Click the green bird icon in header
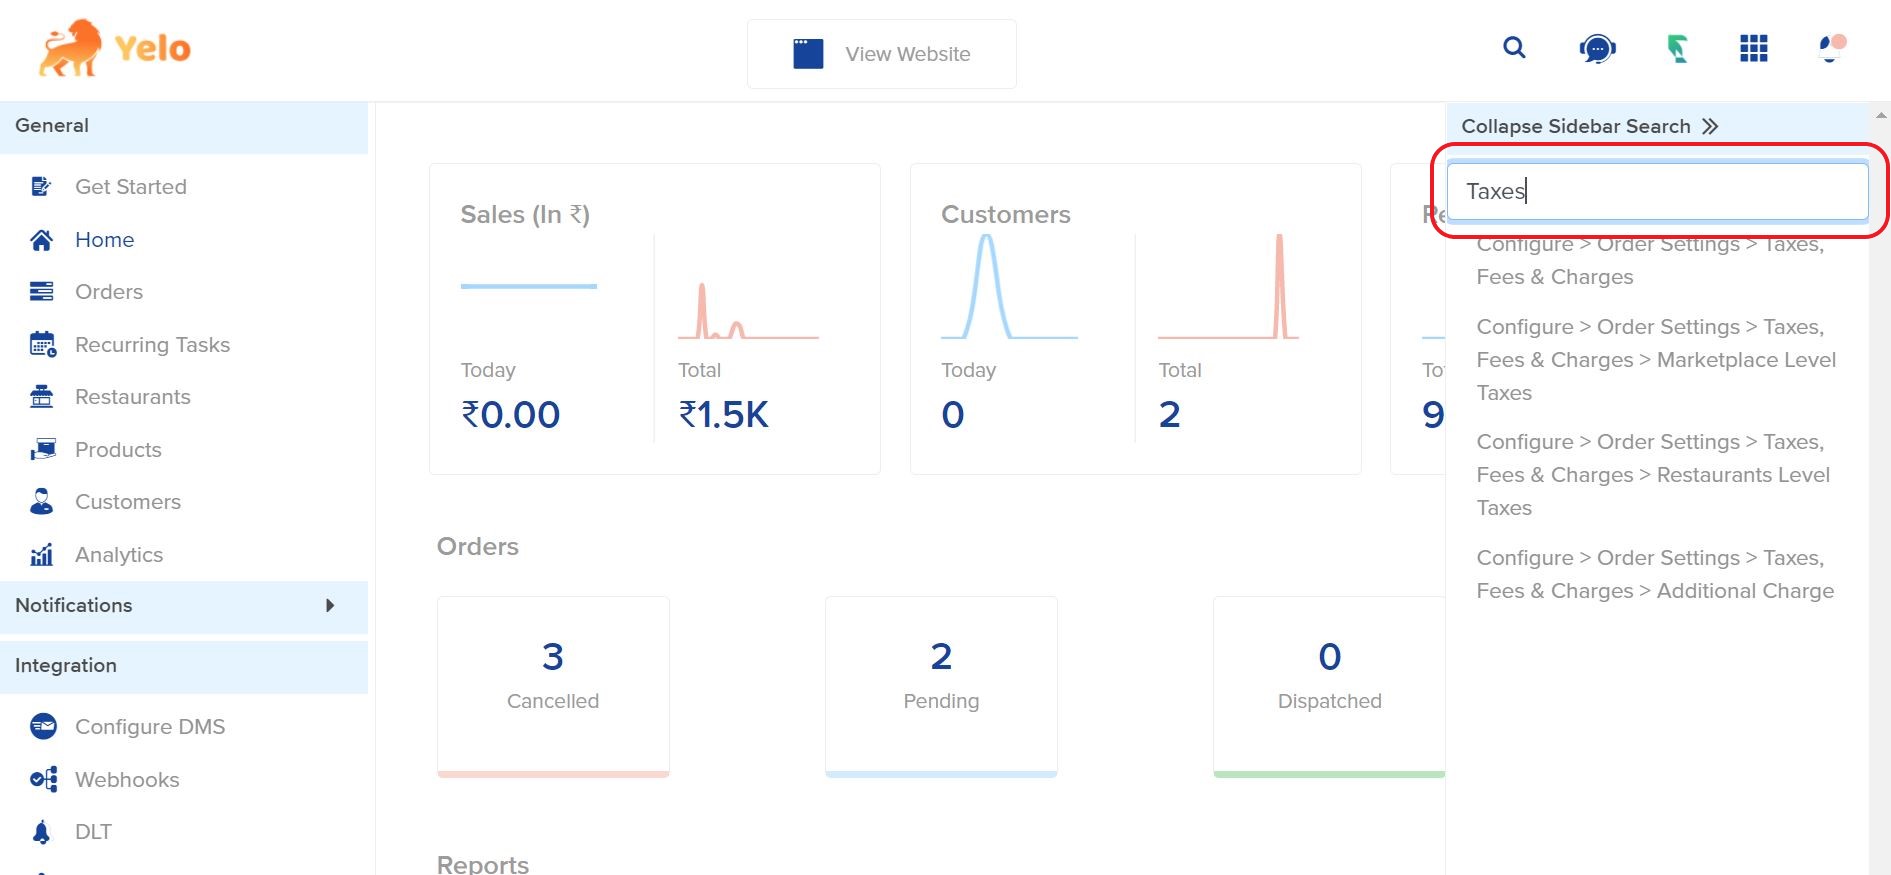Viewport: 1891px width, 875px height. 1677,48
